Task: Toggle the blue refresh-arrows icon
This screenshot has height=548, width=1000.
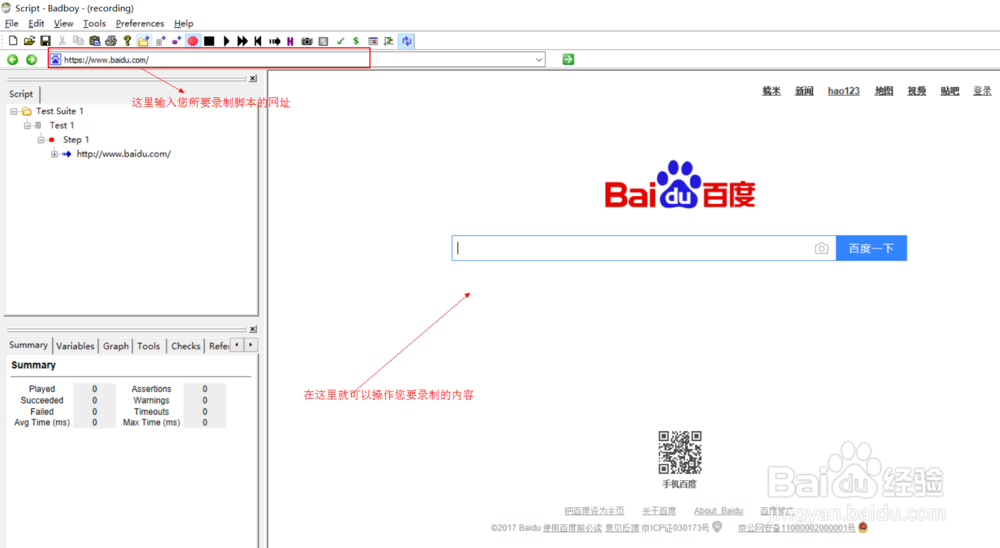Action: coord(406,41)
